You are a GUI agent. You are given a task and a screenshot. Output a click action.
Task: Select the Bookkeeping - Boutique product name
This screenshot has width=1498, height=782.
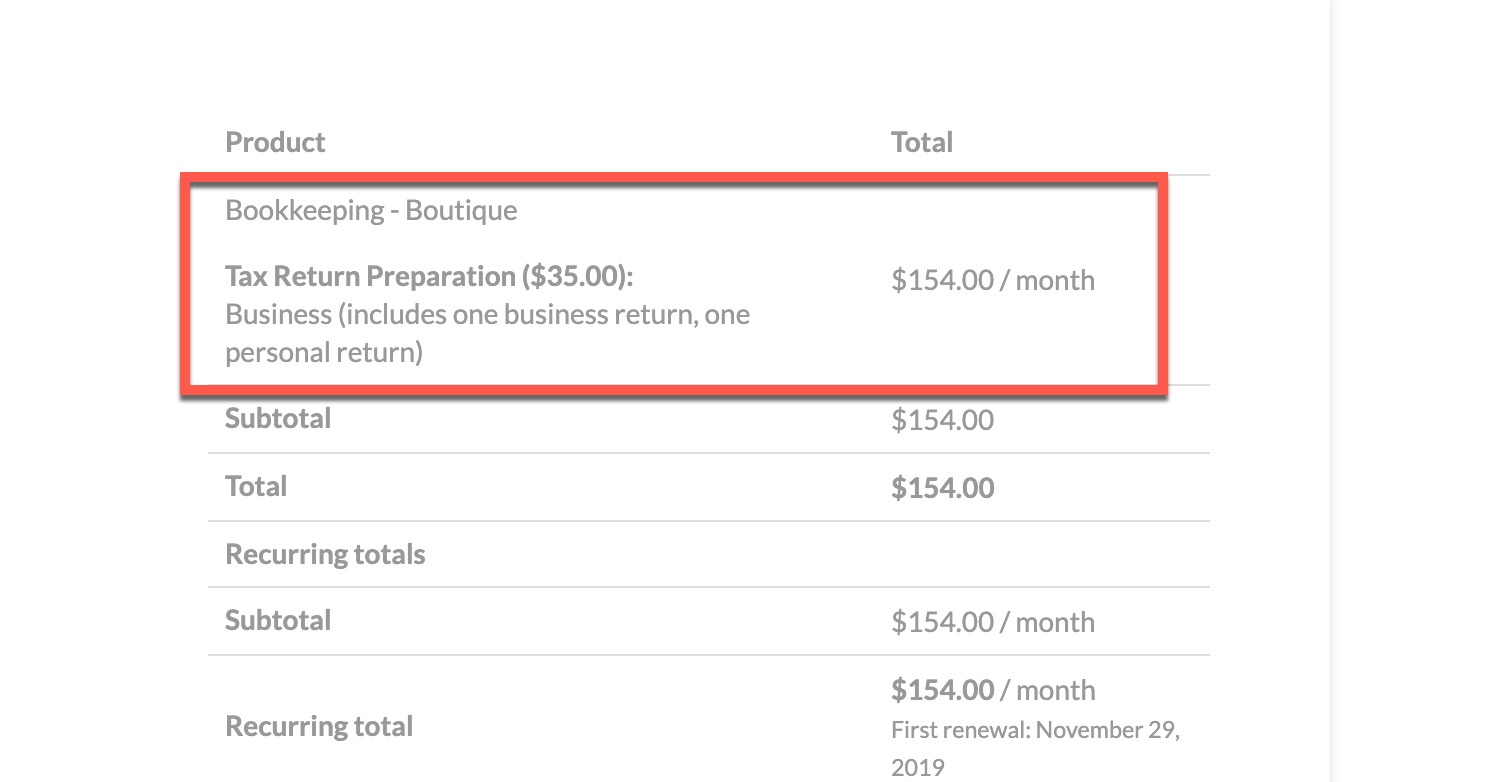371,210
